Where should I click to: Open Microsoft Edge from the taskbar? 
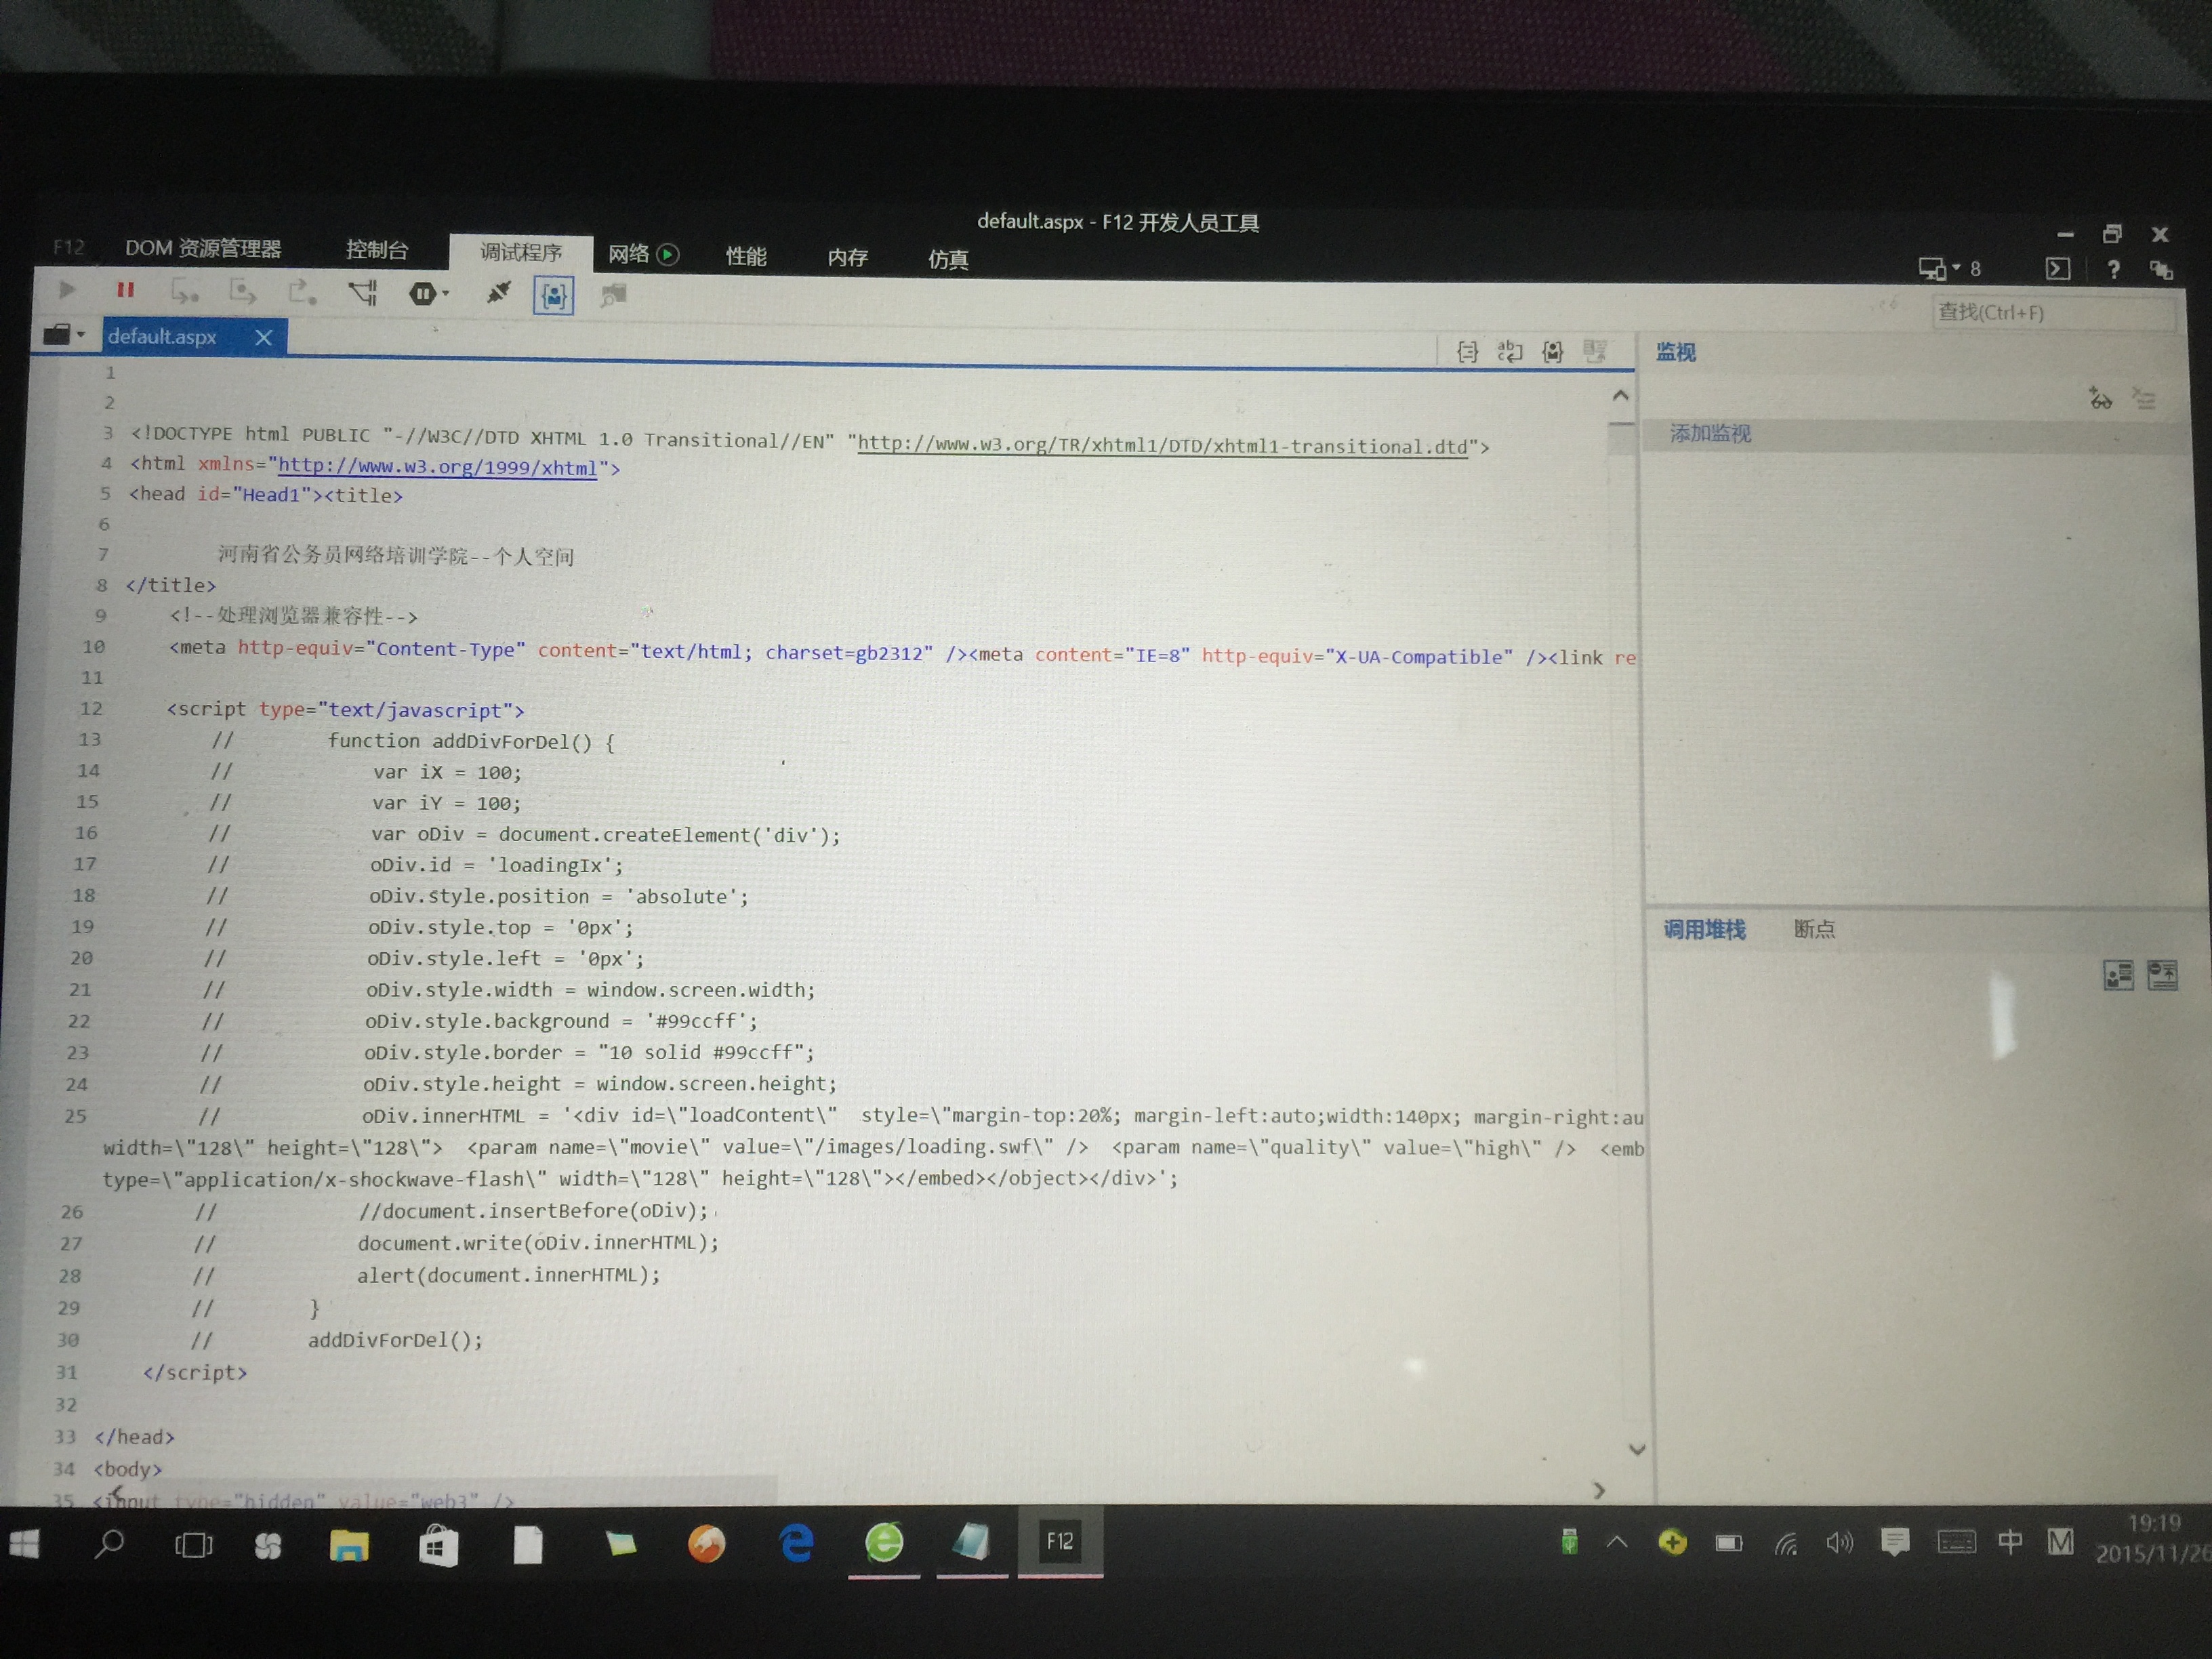(x=797, y=1544)
